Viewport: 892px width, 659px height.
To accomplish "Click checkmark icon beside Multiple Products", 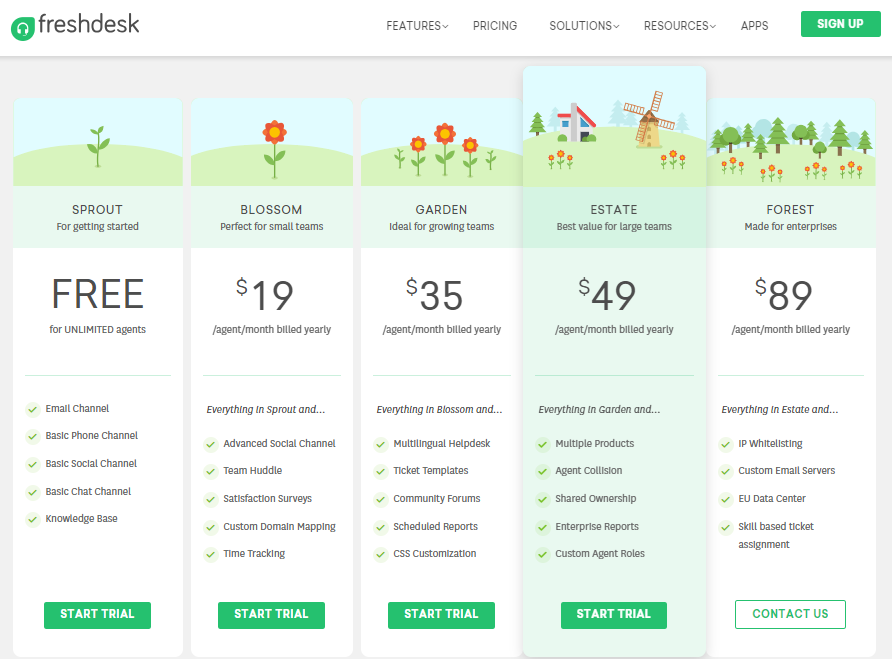I will tap(543, 444).
